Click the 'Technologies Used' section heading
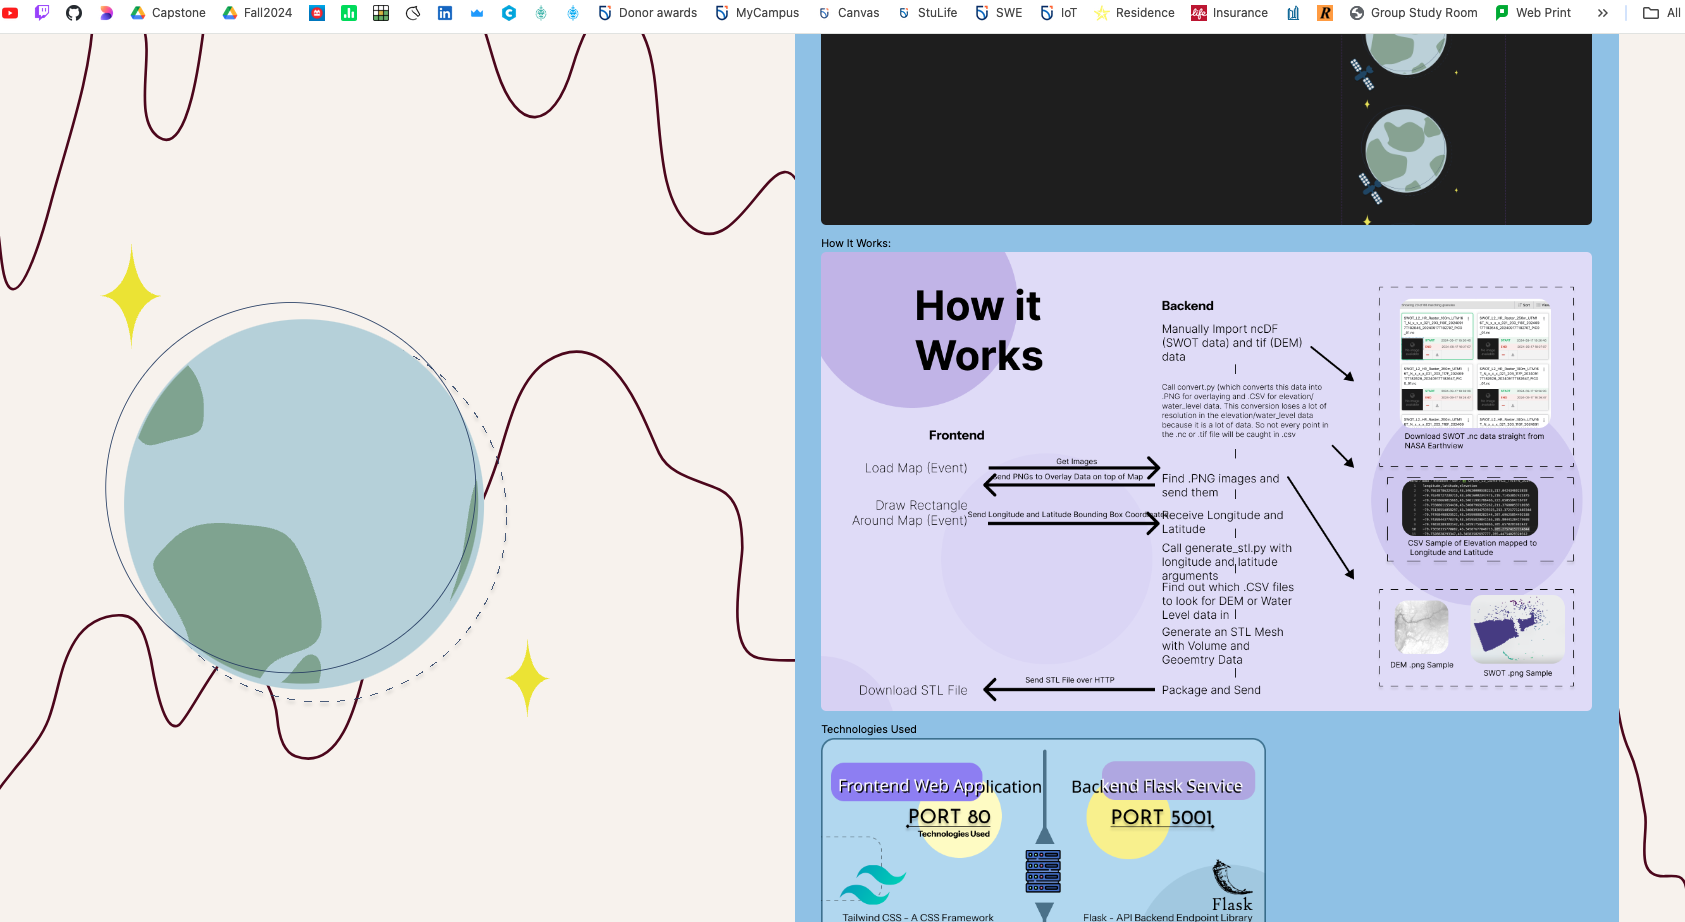This screenshot has height=922, width=1685. click(869, 729)
